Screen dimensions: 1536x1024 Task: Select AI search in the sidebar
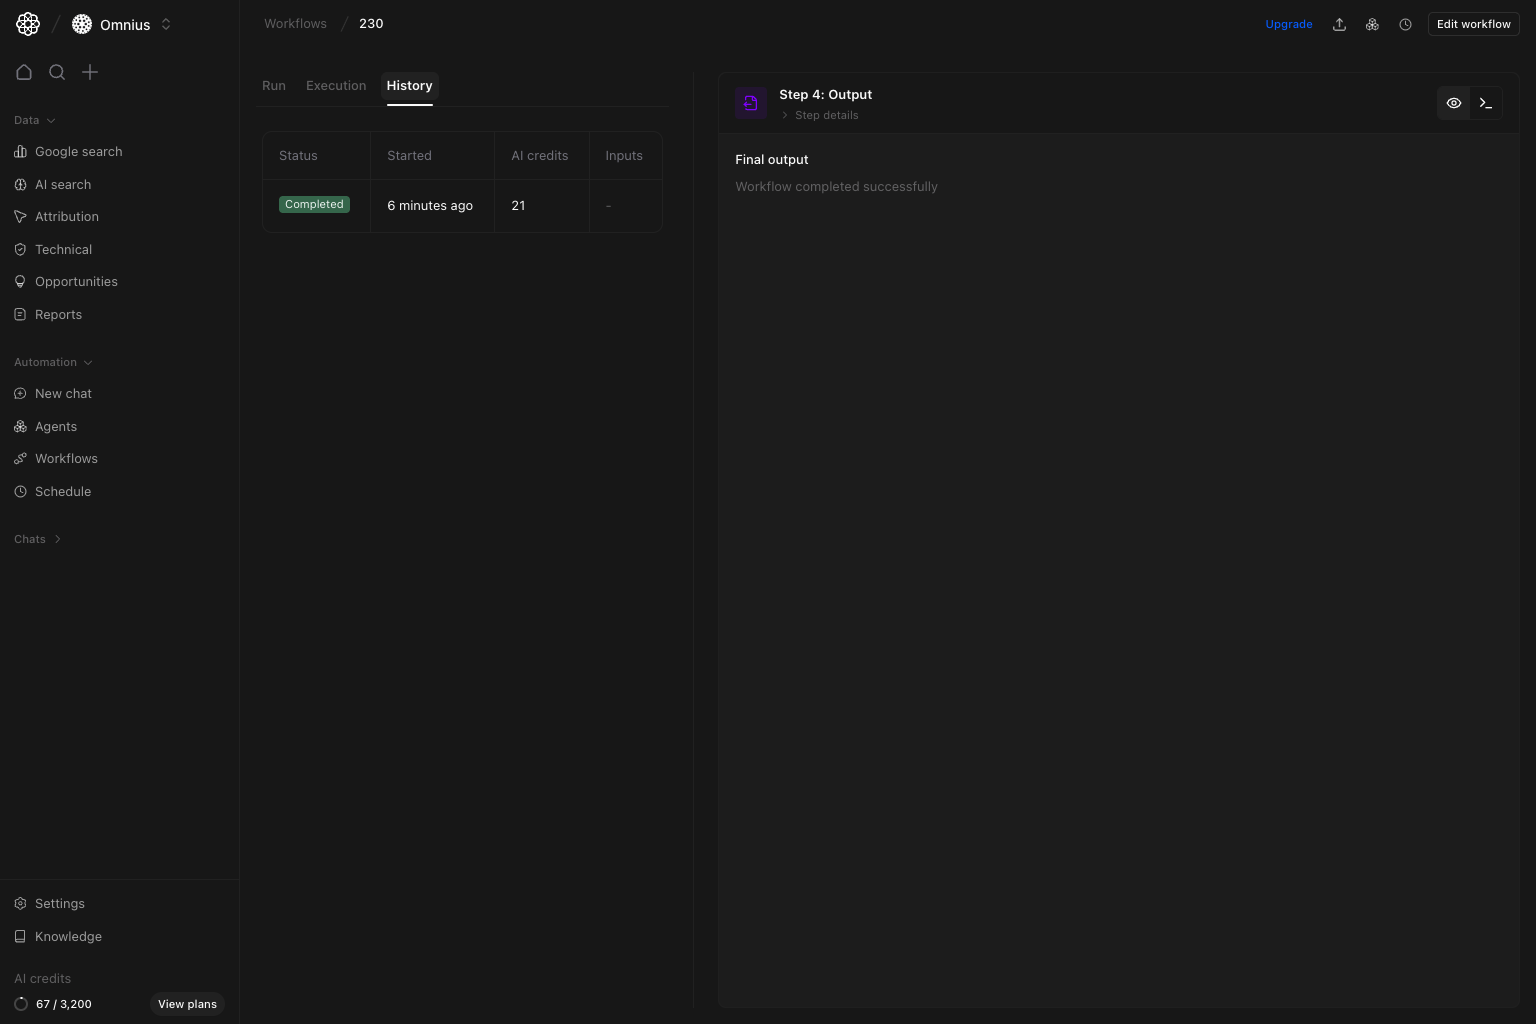(x=62, y=184)
